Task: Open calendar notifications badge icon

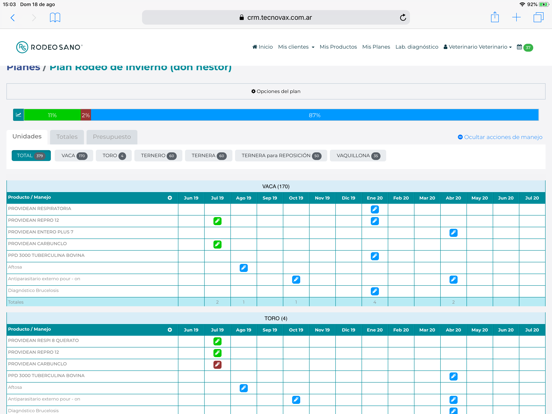Action: click(x=525, y=47)
